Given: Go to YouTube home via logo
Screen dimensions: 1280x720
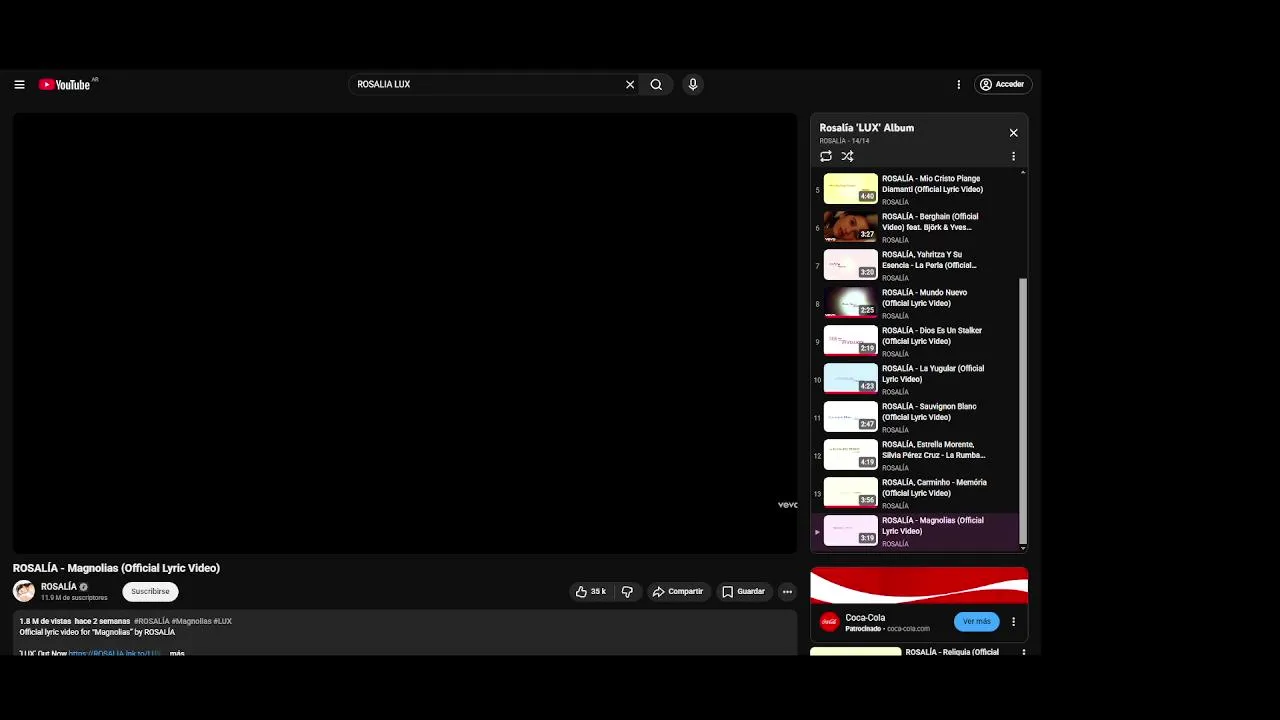Looking at the screenshot, I should 65,85.
